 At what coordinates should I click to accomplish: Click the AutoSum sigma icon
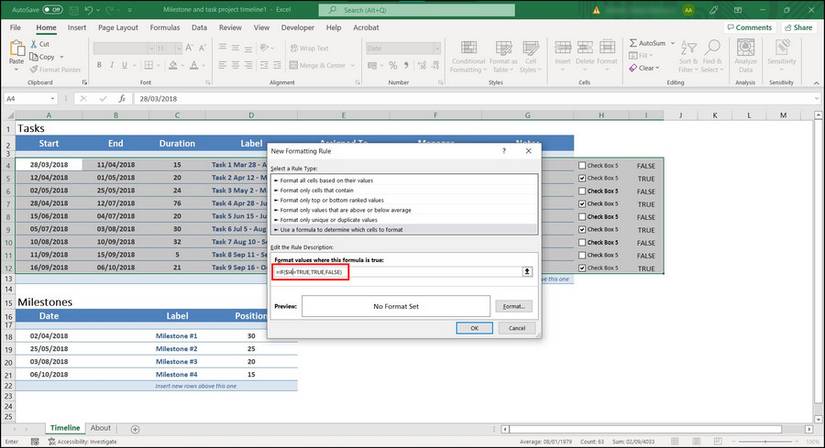click(633, 44)
